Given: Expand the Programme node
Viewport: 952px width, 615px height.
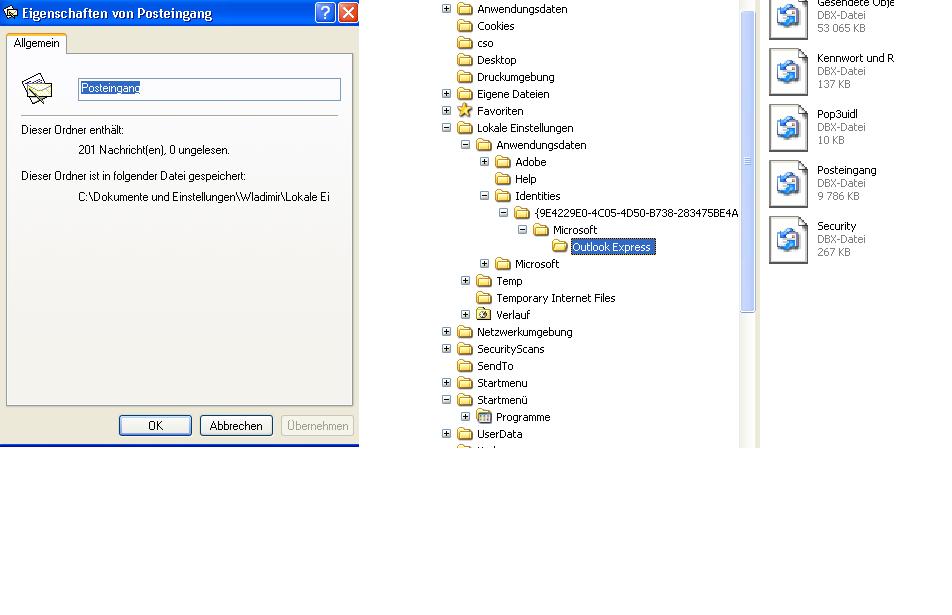Looking at the screenshot, I should tap(465, 416).
